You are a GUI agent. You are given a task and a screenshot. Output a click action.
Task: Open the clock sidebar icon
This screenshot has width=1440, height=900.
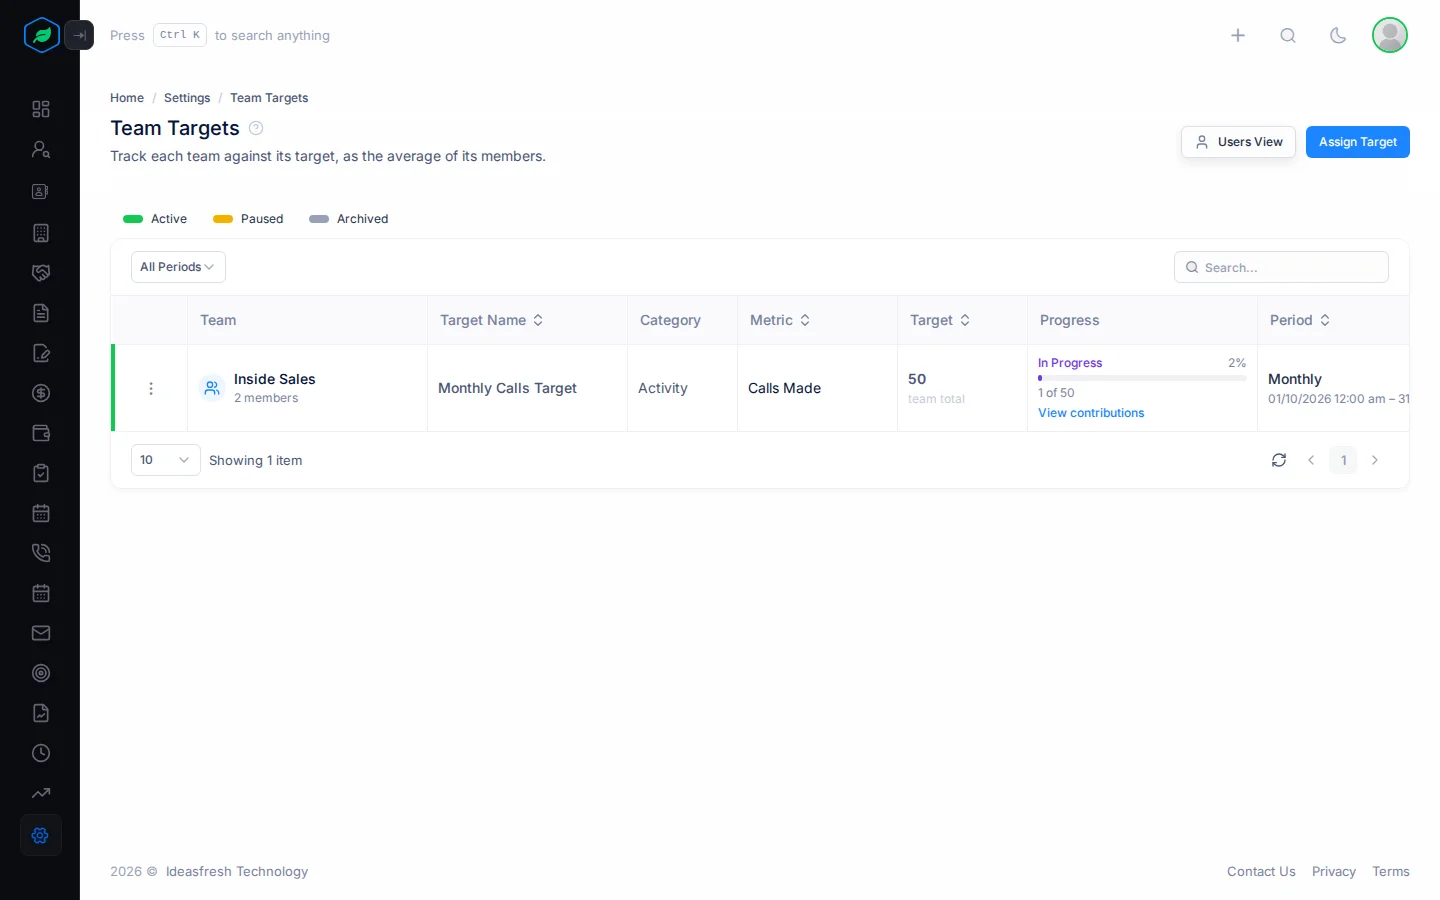(41, 753)
